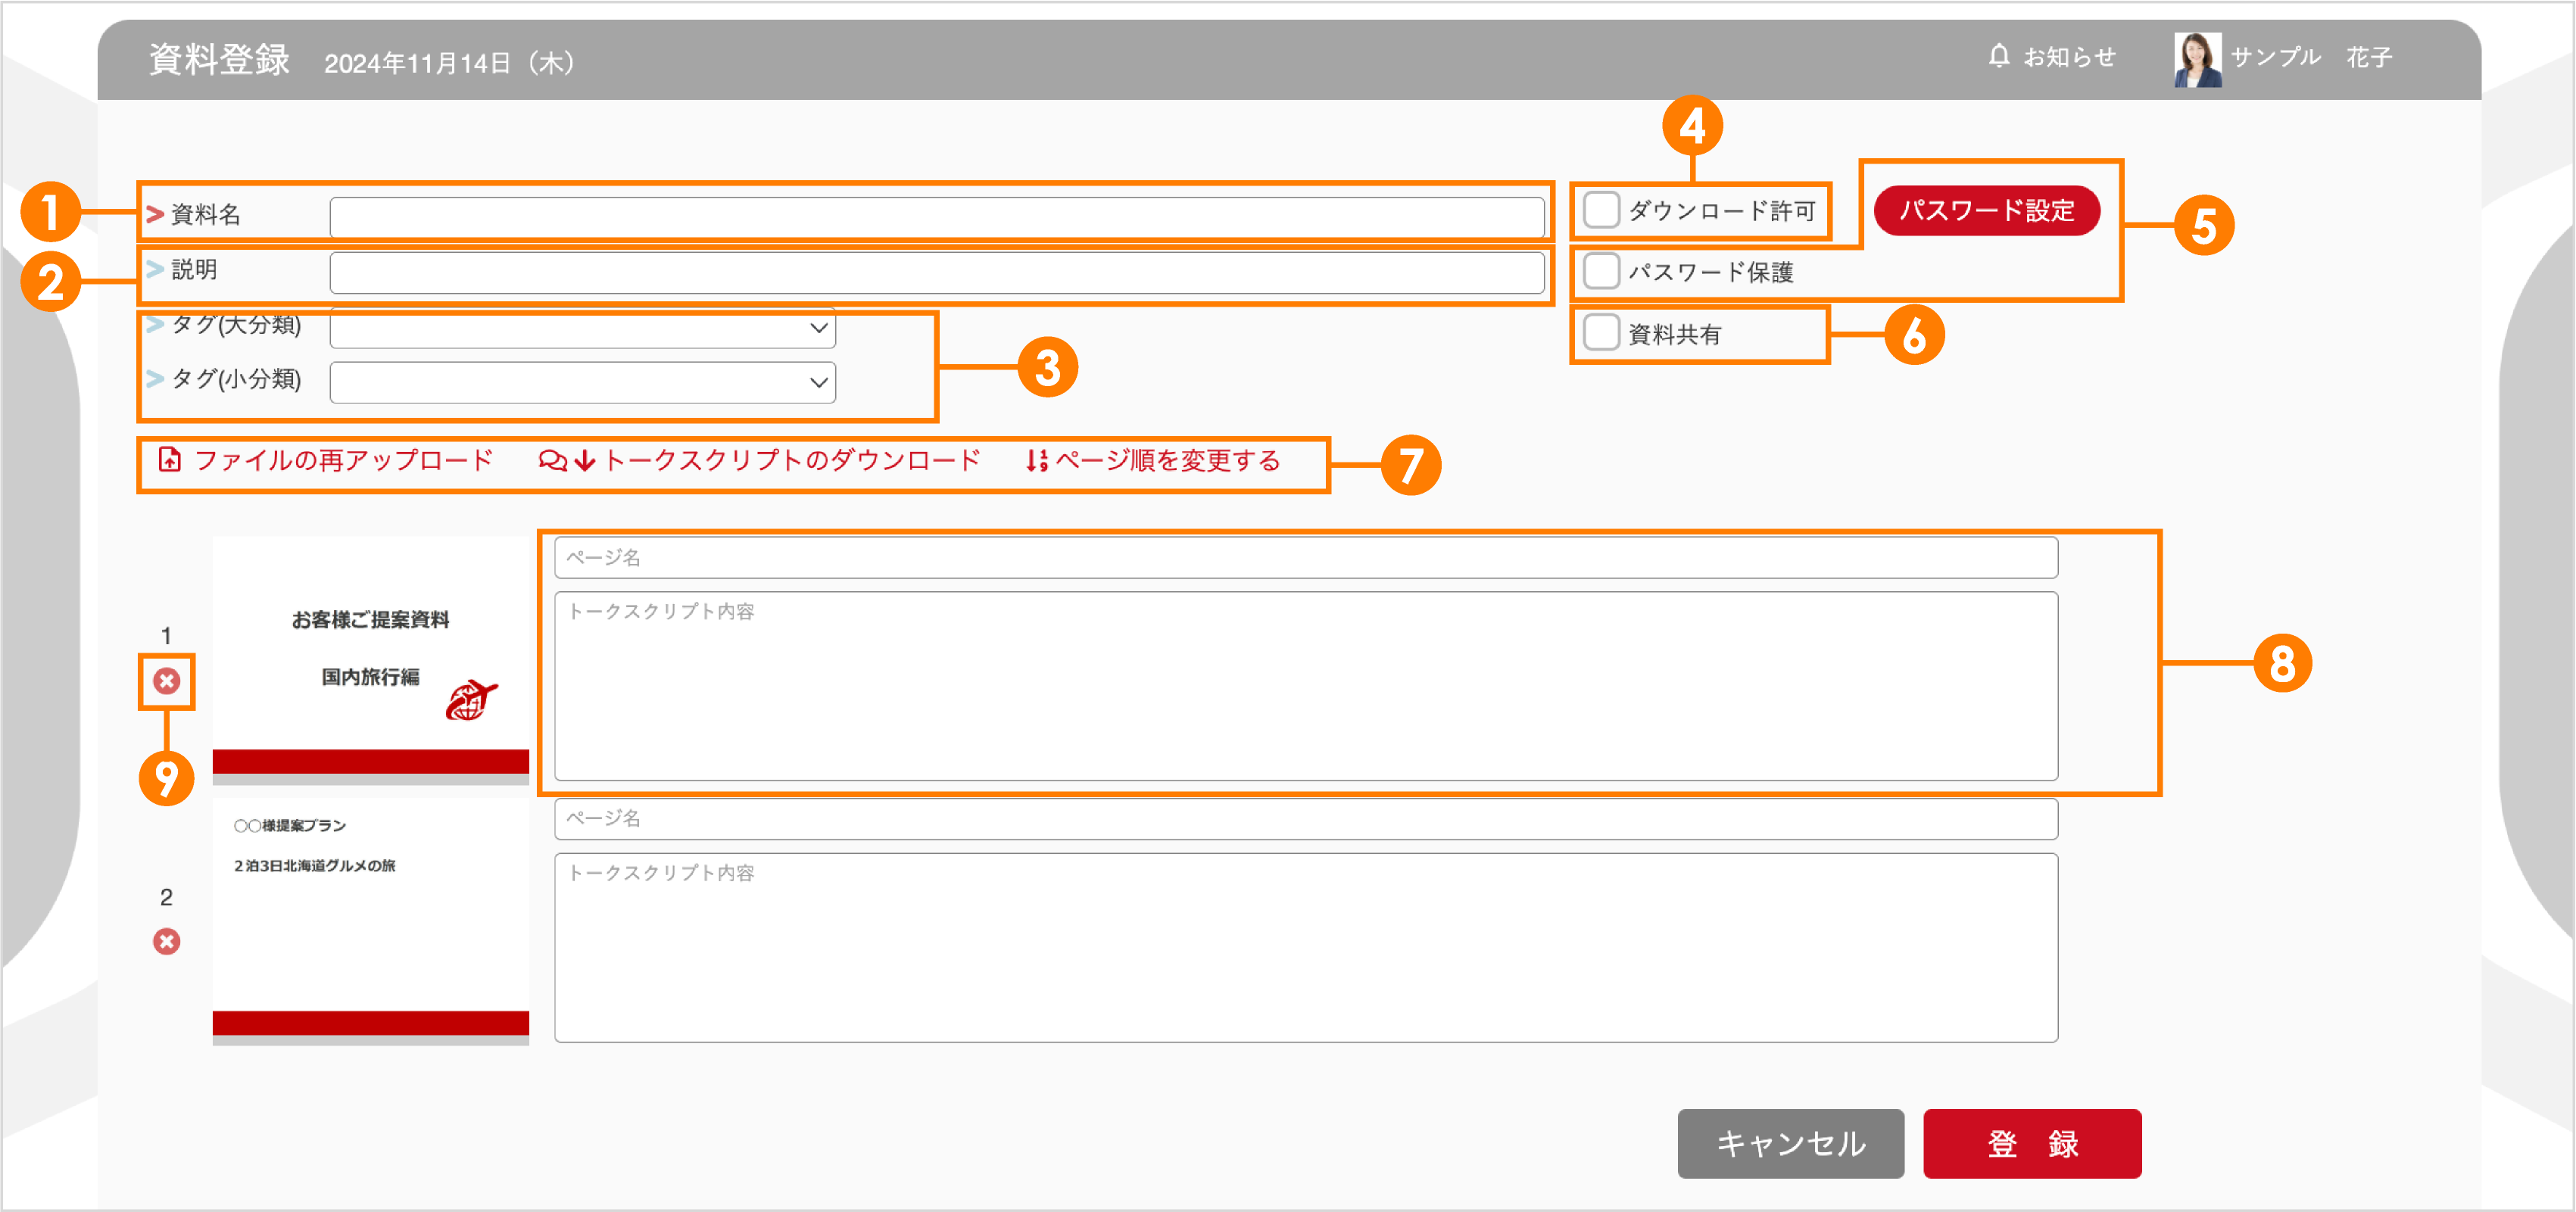Click the notification bell icon

pos(2000,55)
